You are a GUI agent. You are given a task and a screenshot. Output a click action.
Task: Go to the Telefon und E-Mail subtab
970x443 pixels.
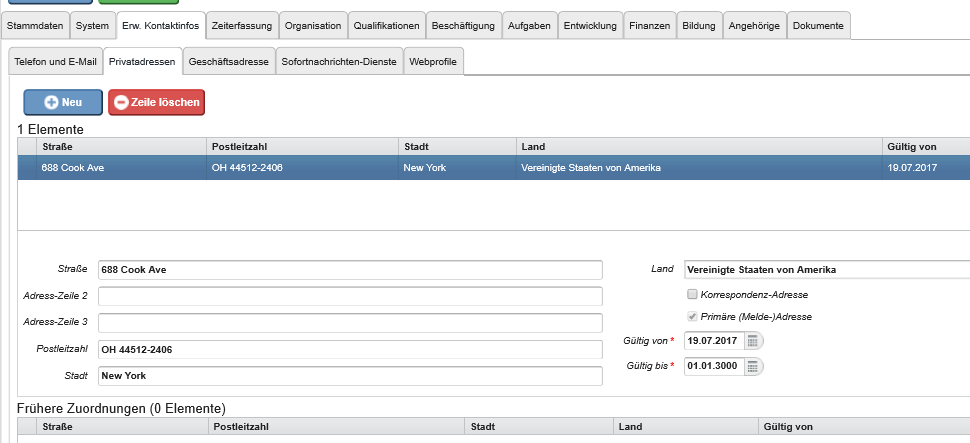[54, 62]
